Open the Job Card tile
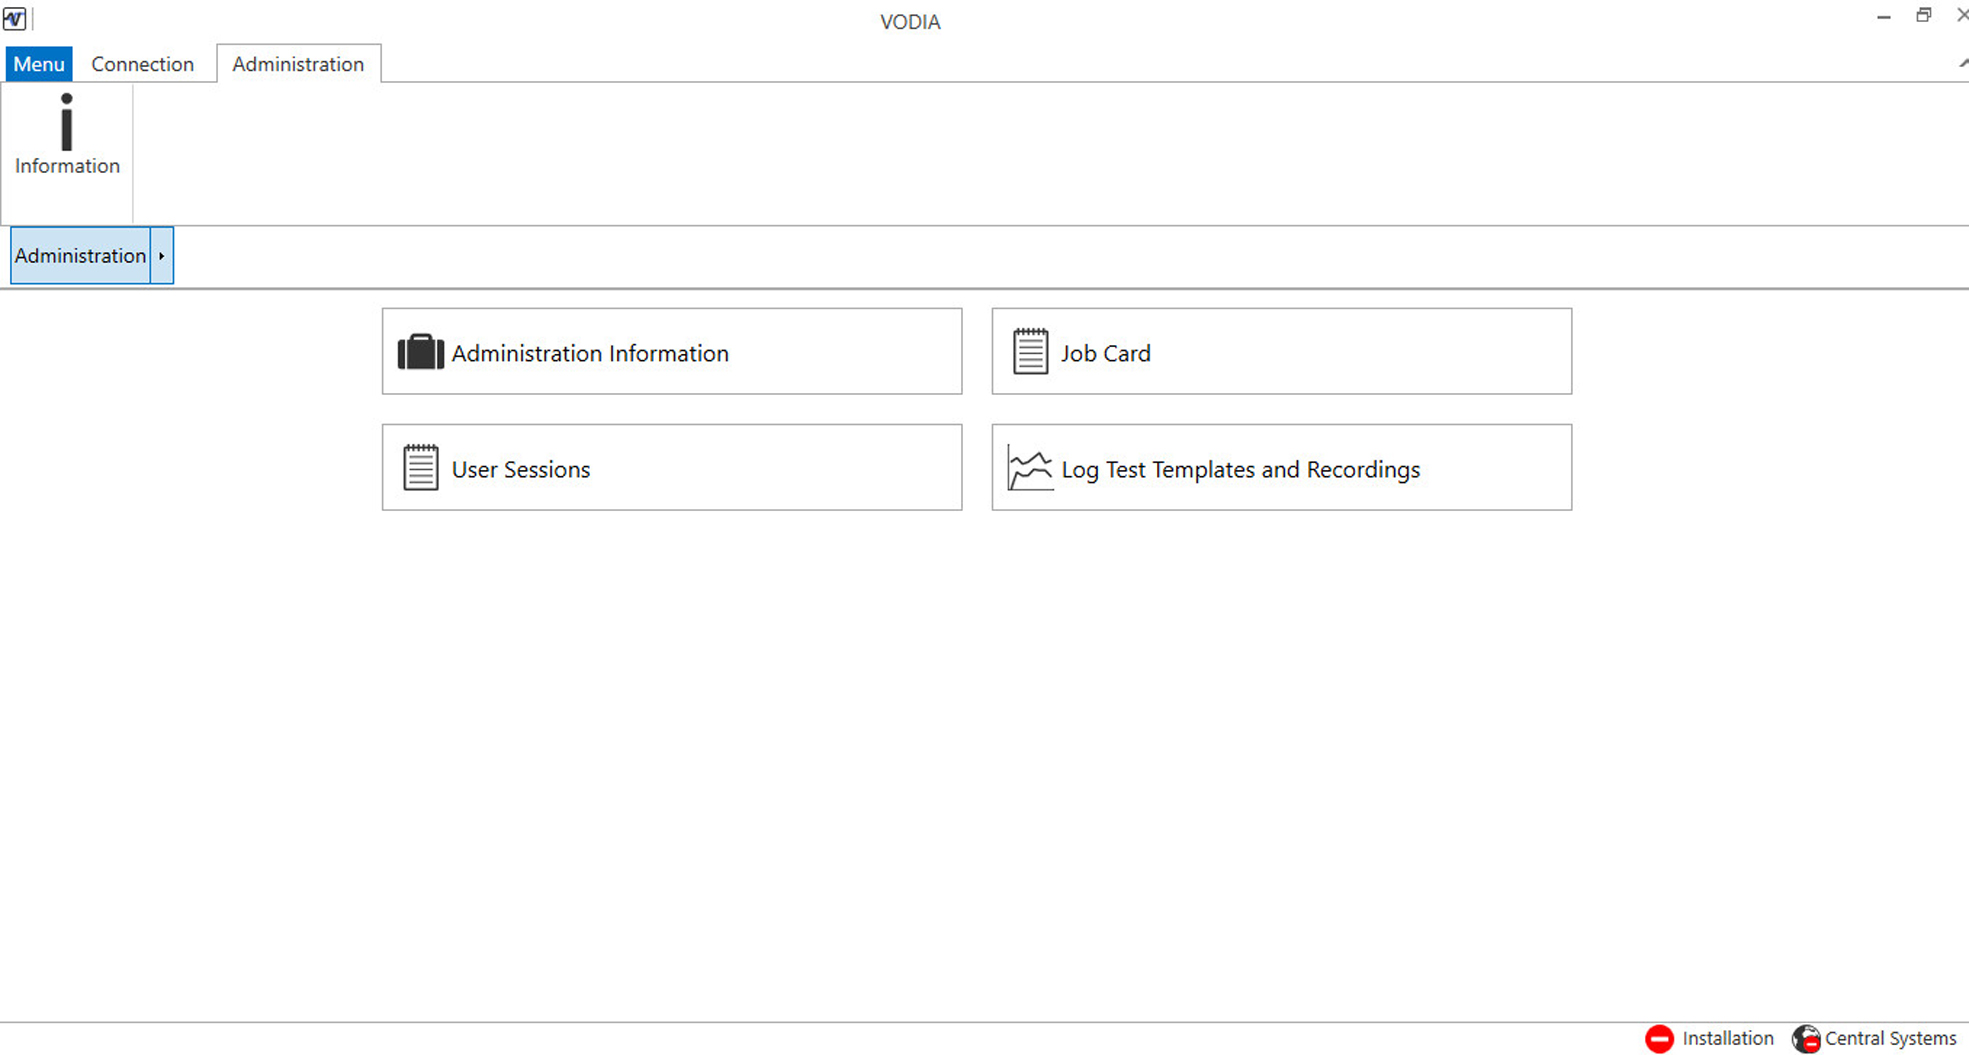 pyautogui.click(x=1281, y=352)
